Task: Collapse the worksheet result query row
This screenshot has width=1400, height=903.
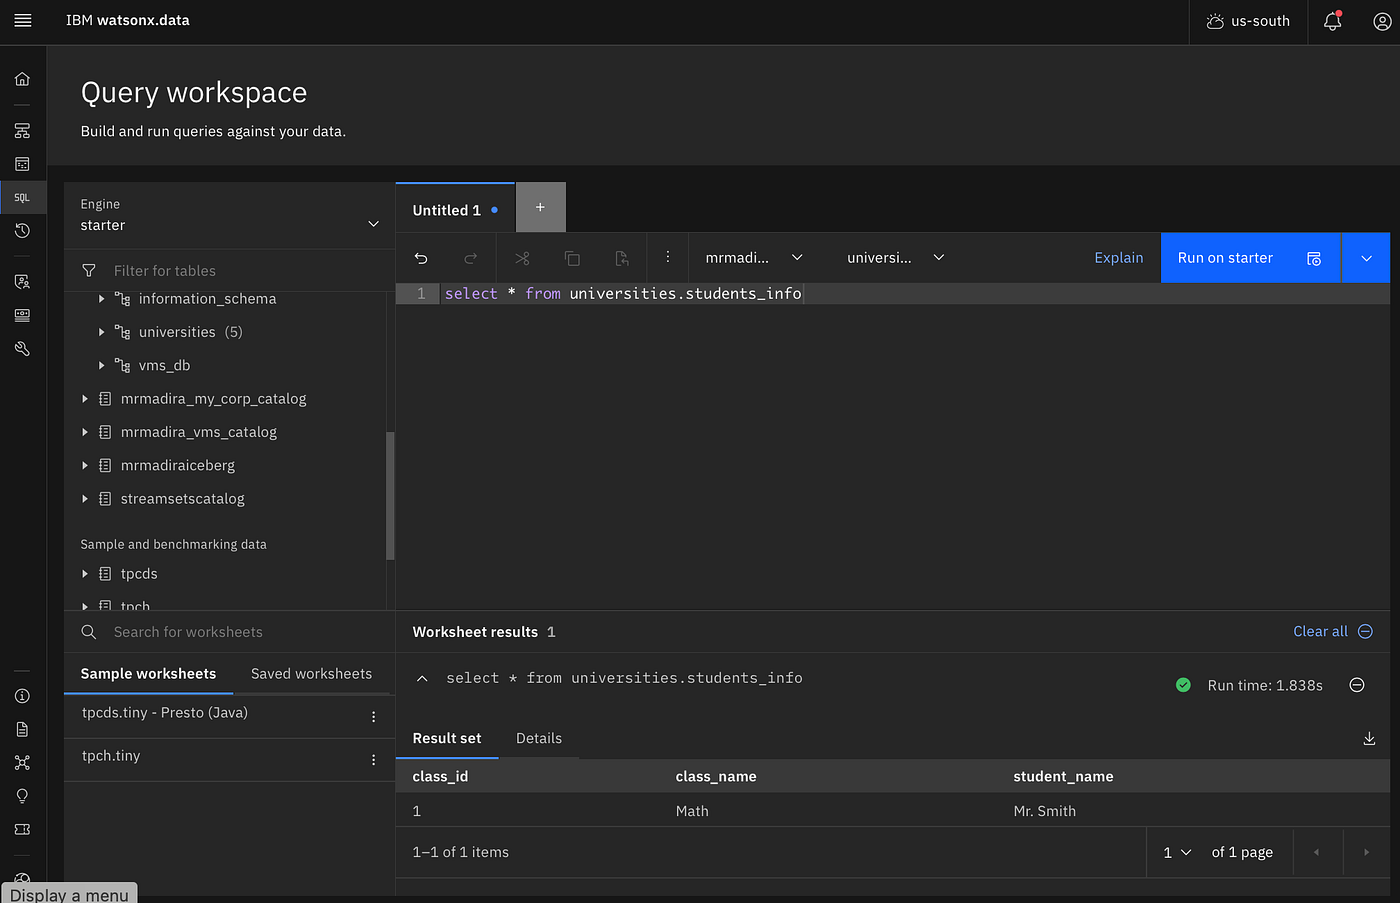Action: [422, 678]
